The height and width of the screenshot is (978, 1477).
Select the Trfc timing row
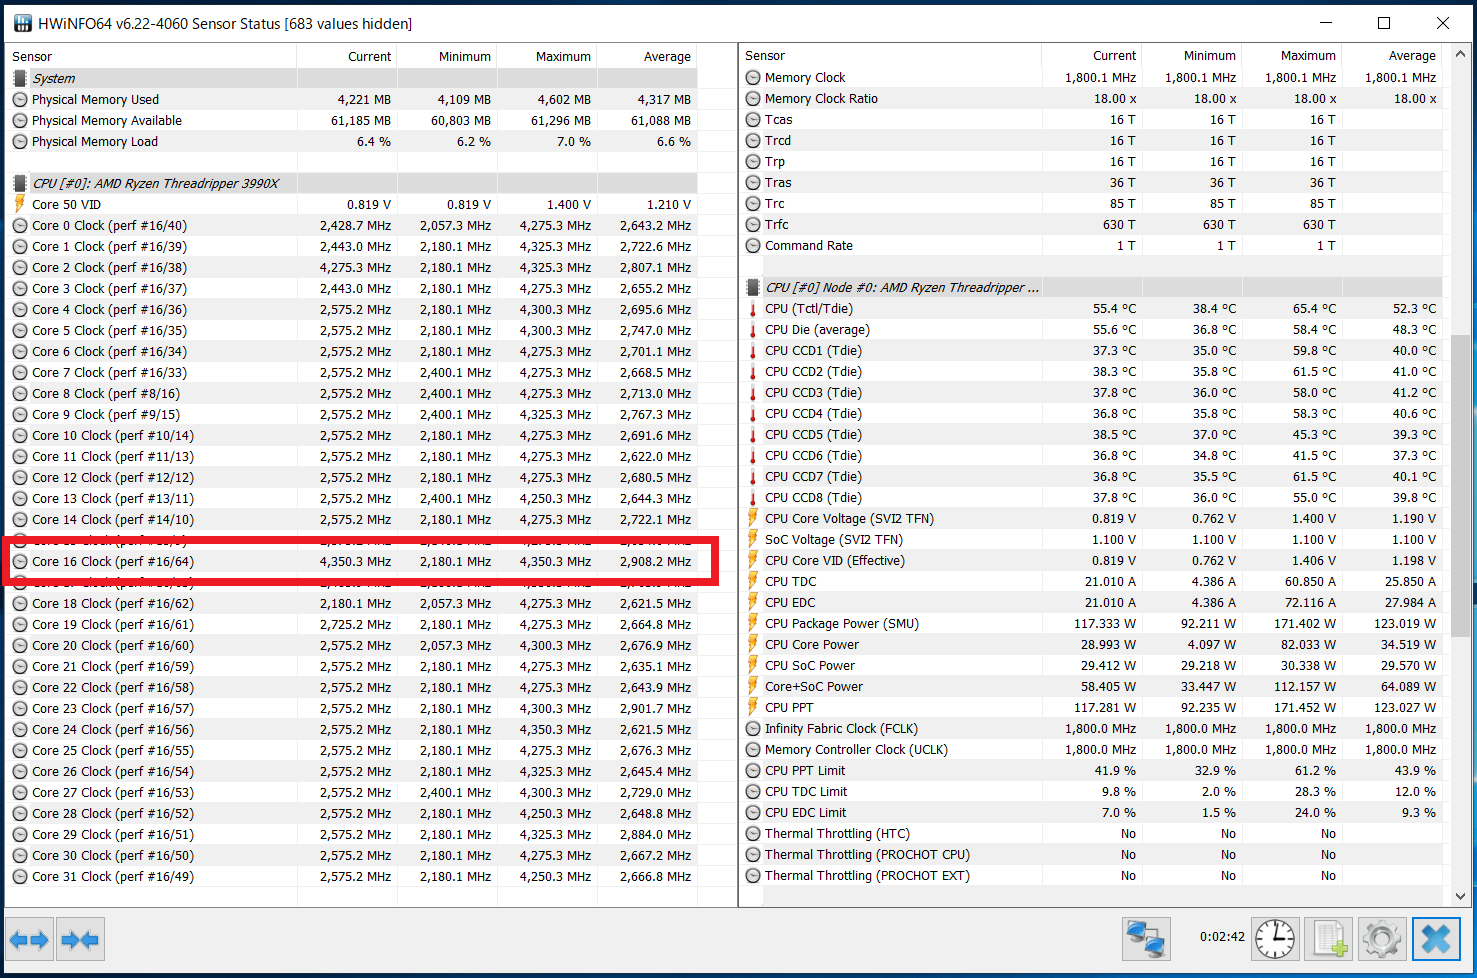1091,224
